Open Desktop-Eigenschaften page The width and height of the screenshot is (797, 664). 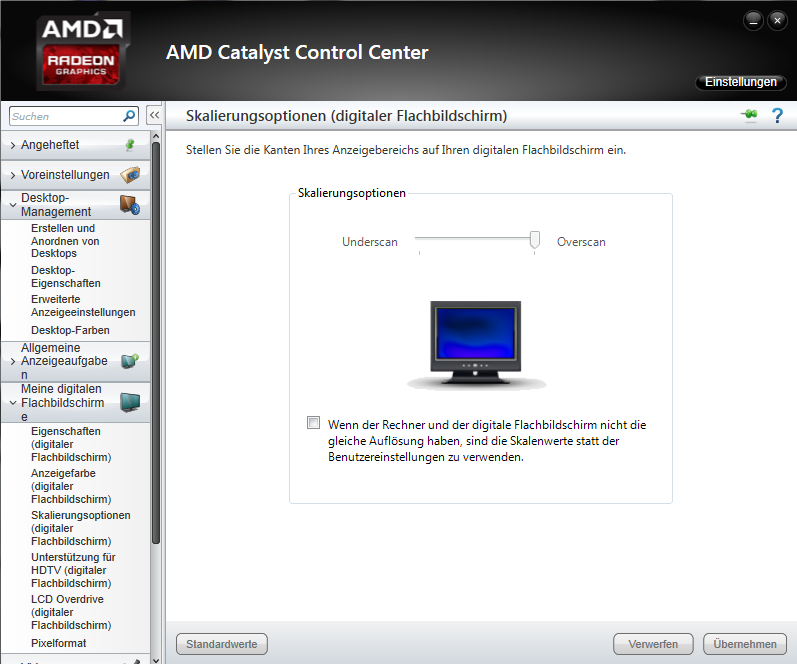[x=66, y=277]
